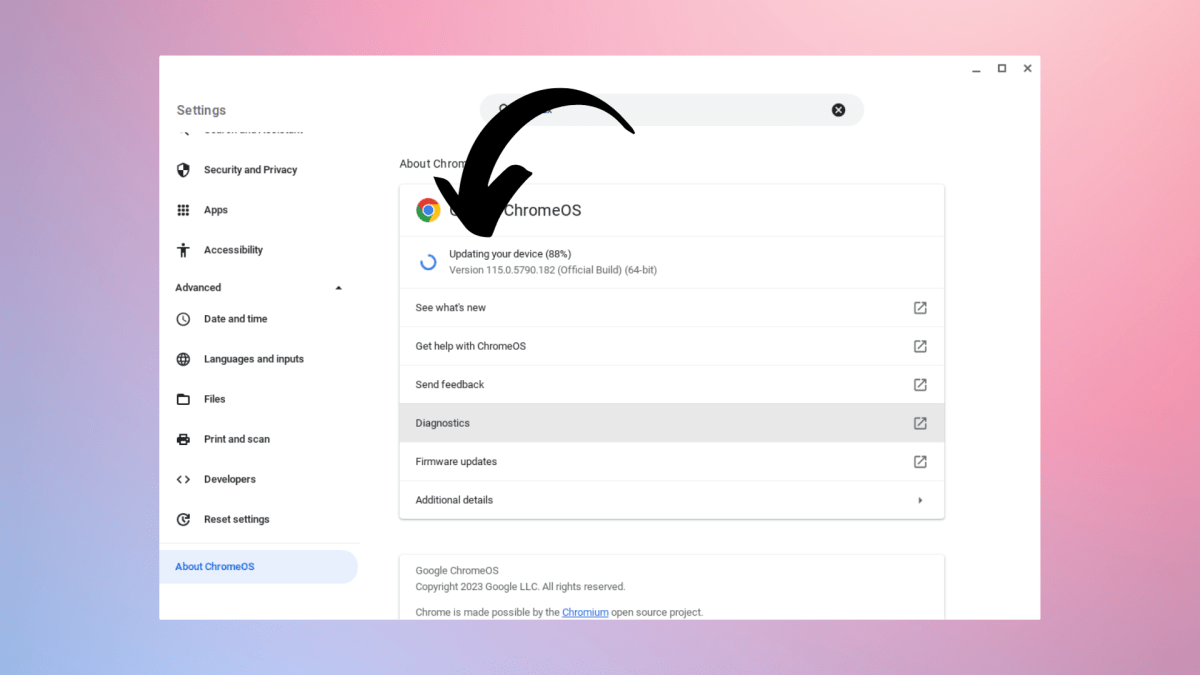Click external link icon for Firmware updates

coord(920,462)
